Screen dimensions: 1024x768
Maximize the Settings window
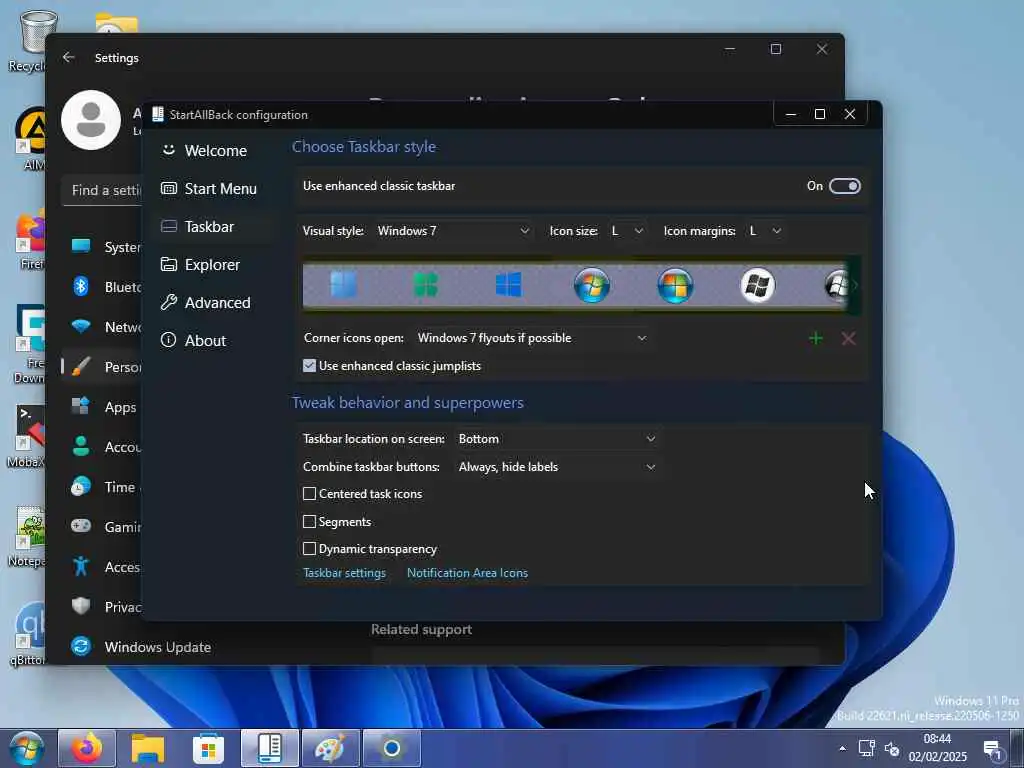pyautogui.click(x=776, y=49)
